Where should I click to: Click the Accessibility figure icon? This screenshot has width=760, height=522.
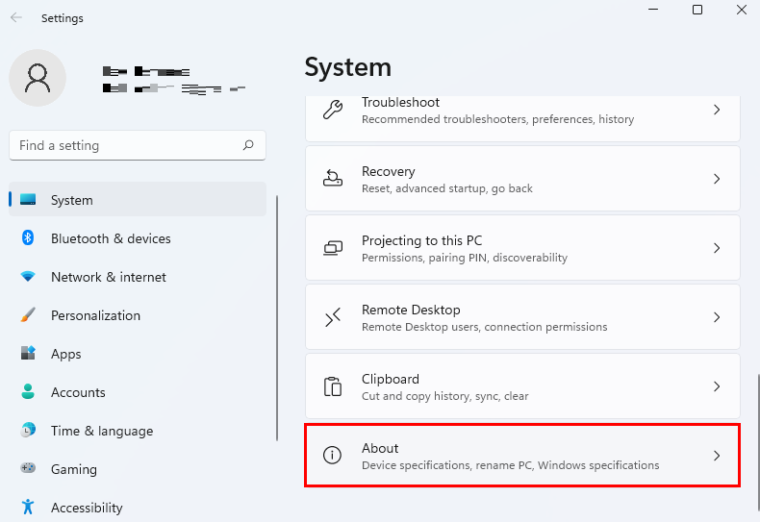click(28, 506)
